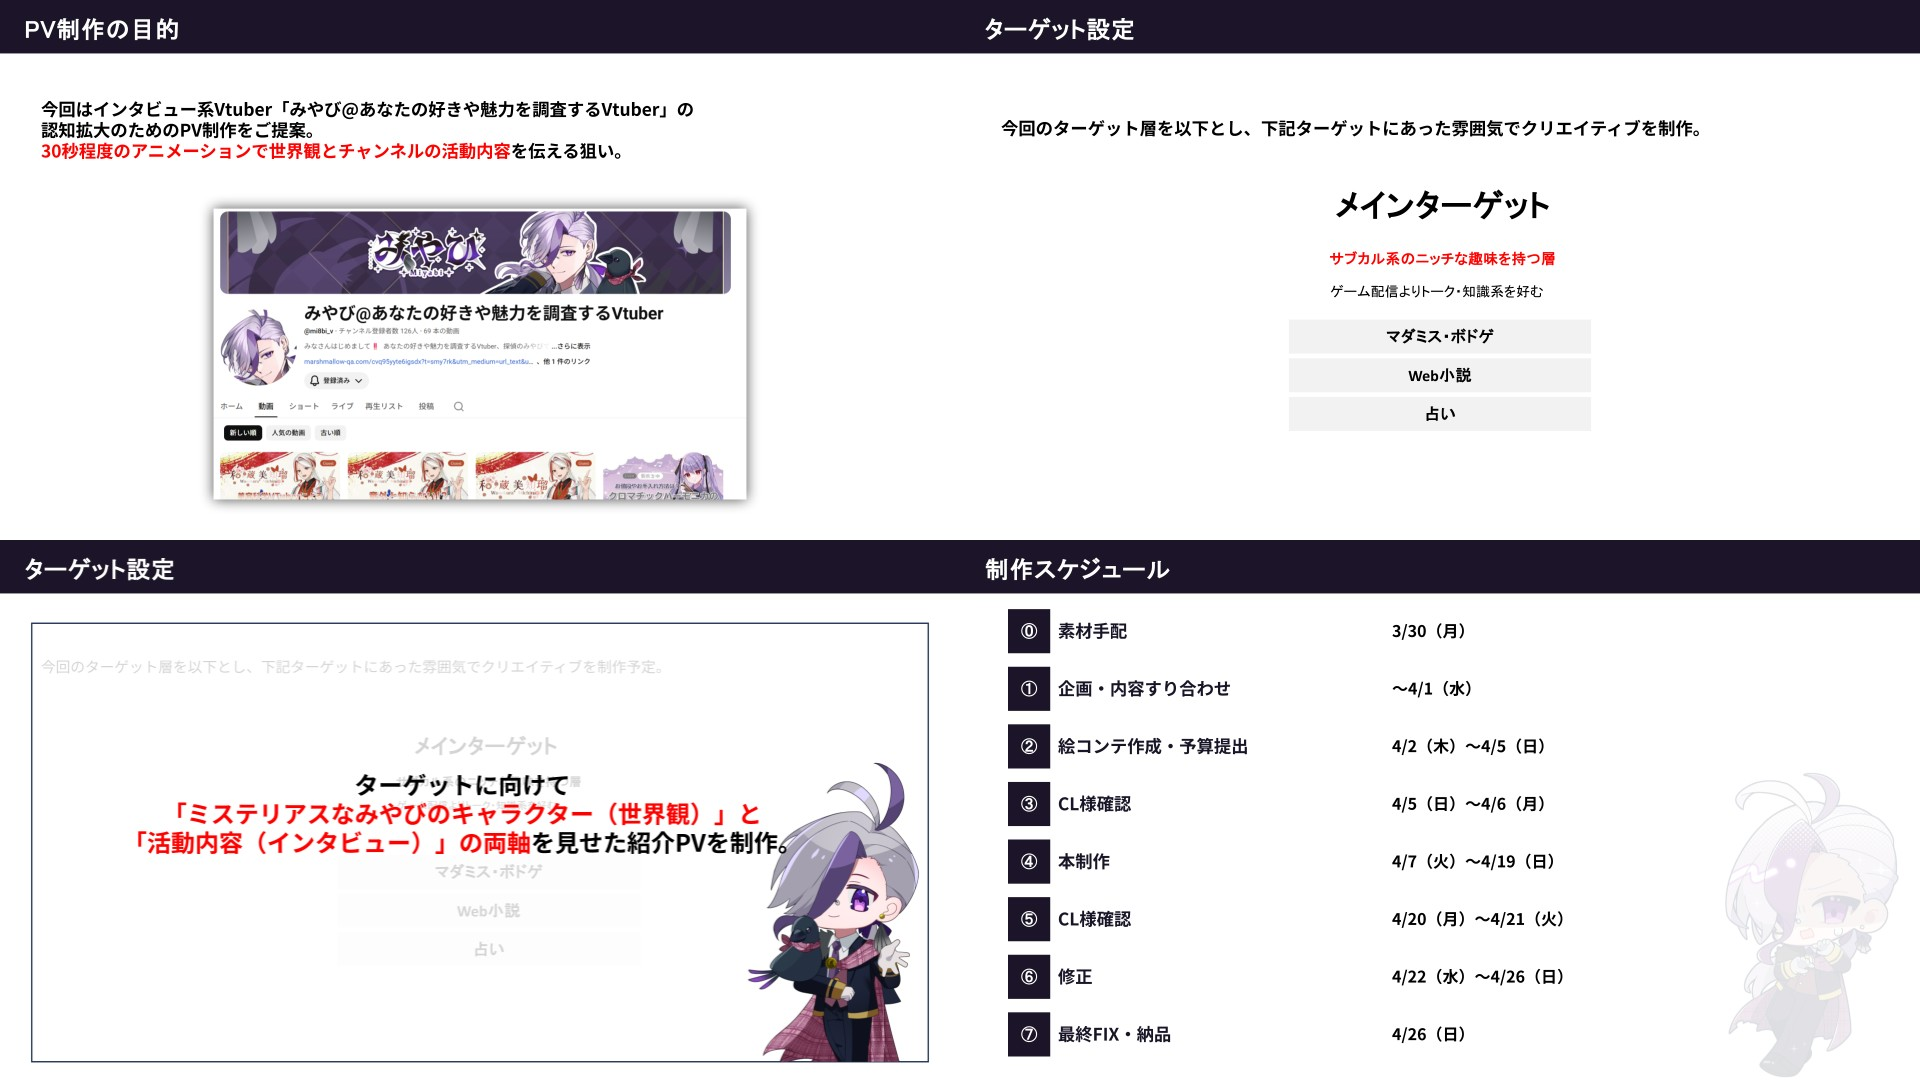The height and width of the screenshot is (1080, 1920).
Task: Click the step ② number badge
Action: (x=1029, y=746)
